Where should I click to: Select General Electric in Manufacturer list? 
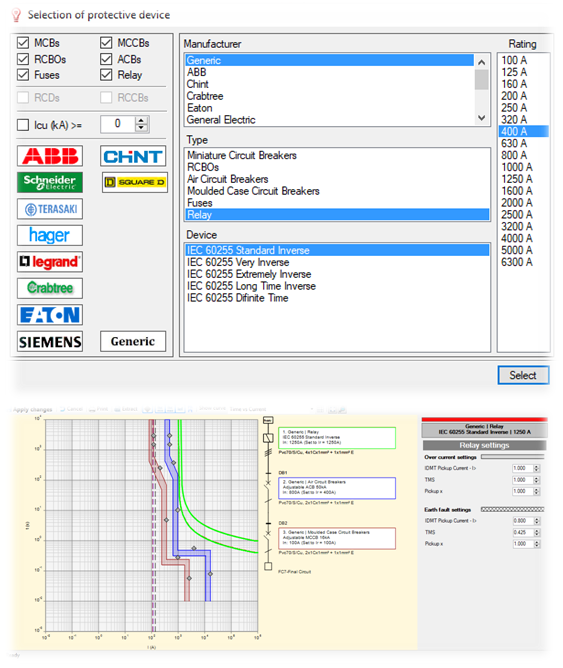(x=330, y=120)
